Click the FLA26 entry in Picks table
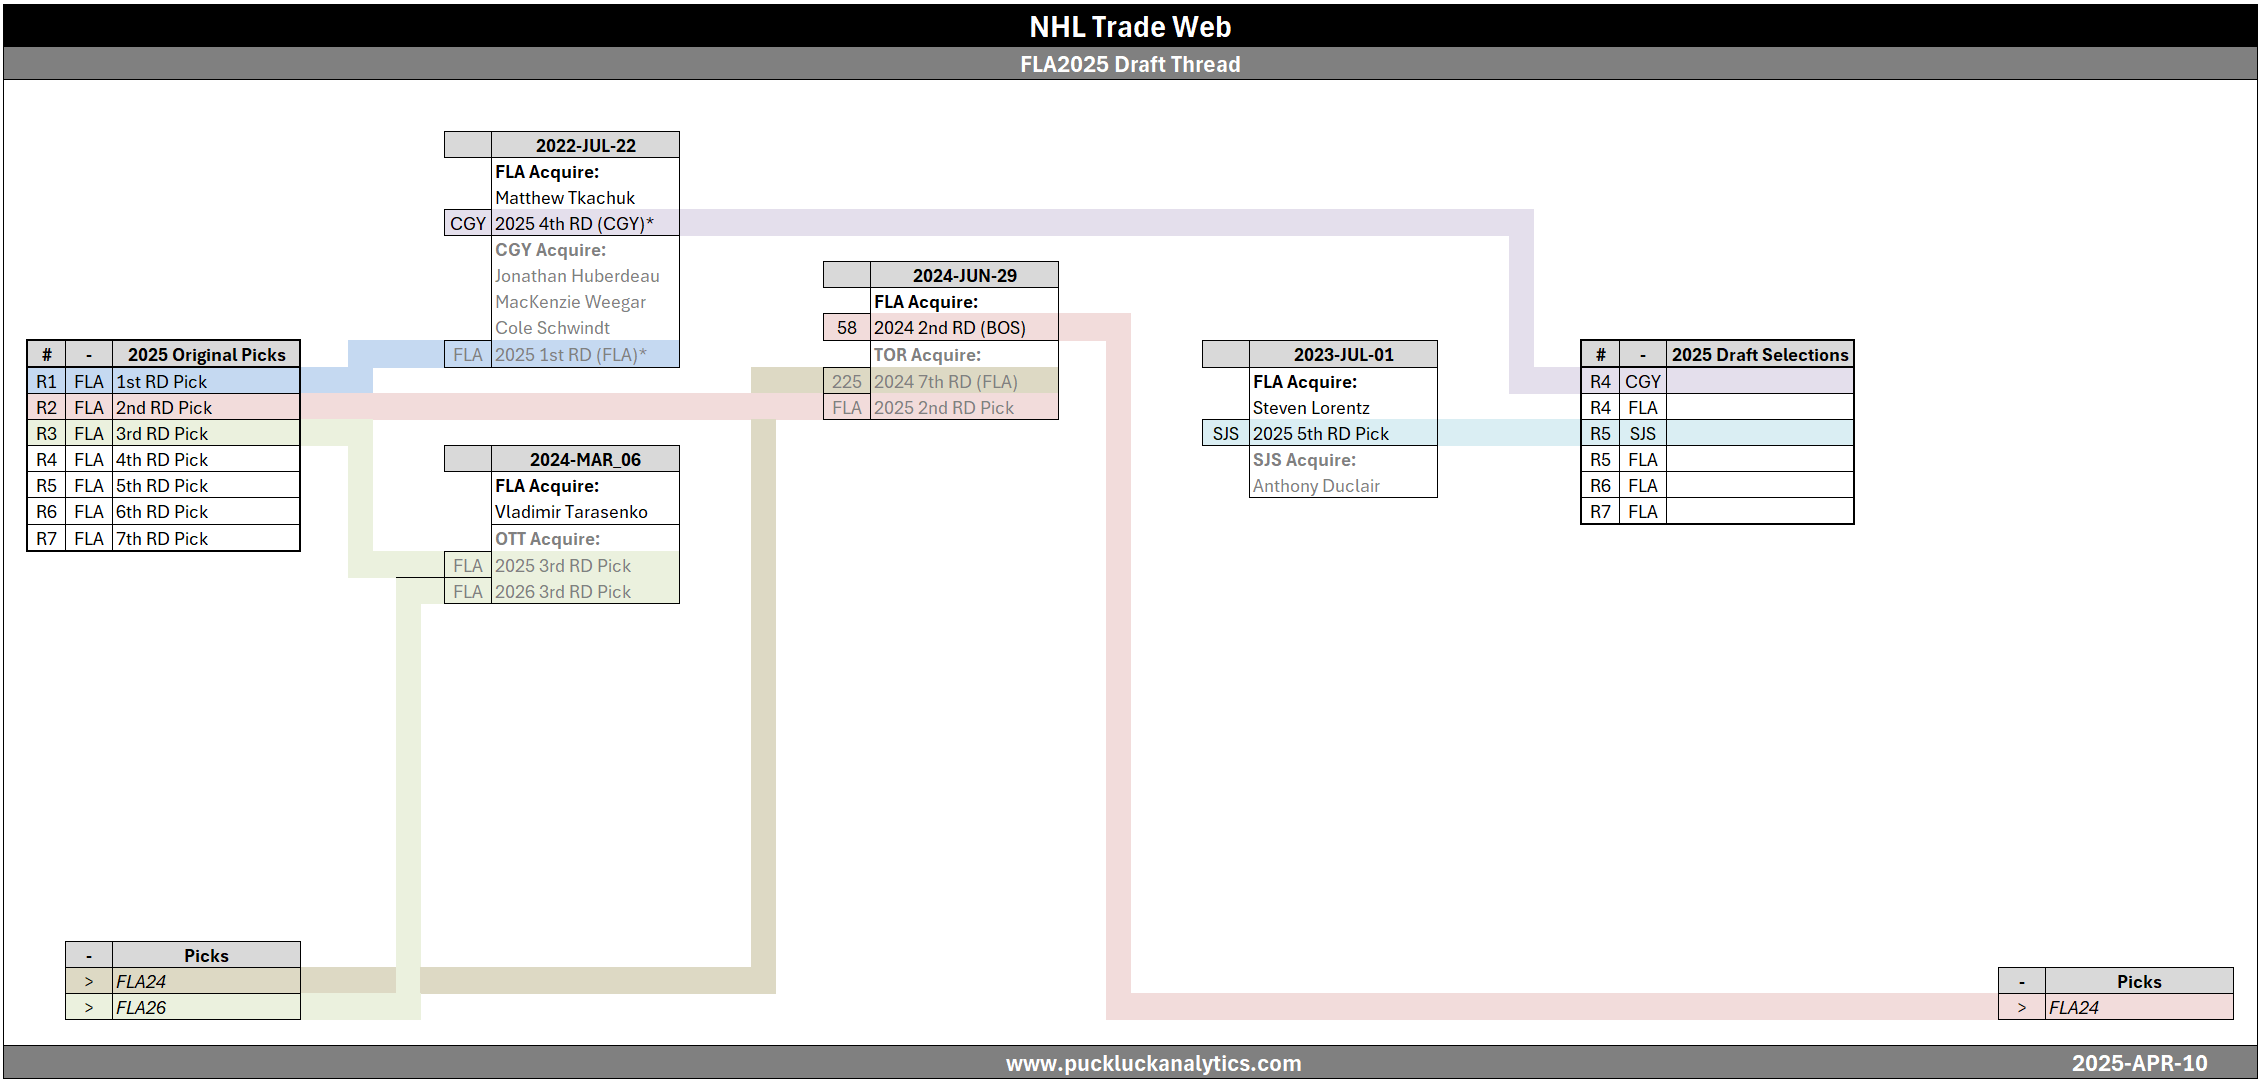2263x1081 pixels. point(206,1007)
